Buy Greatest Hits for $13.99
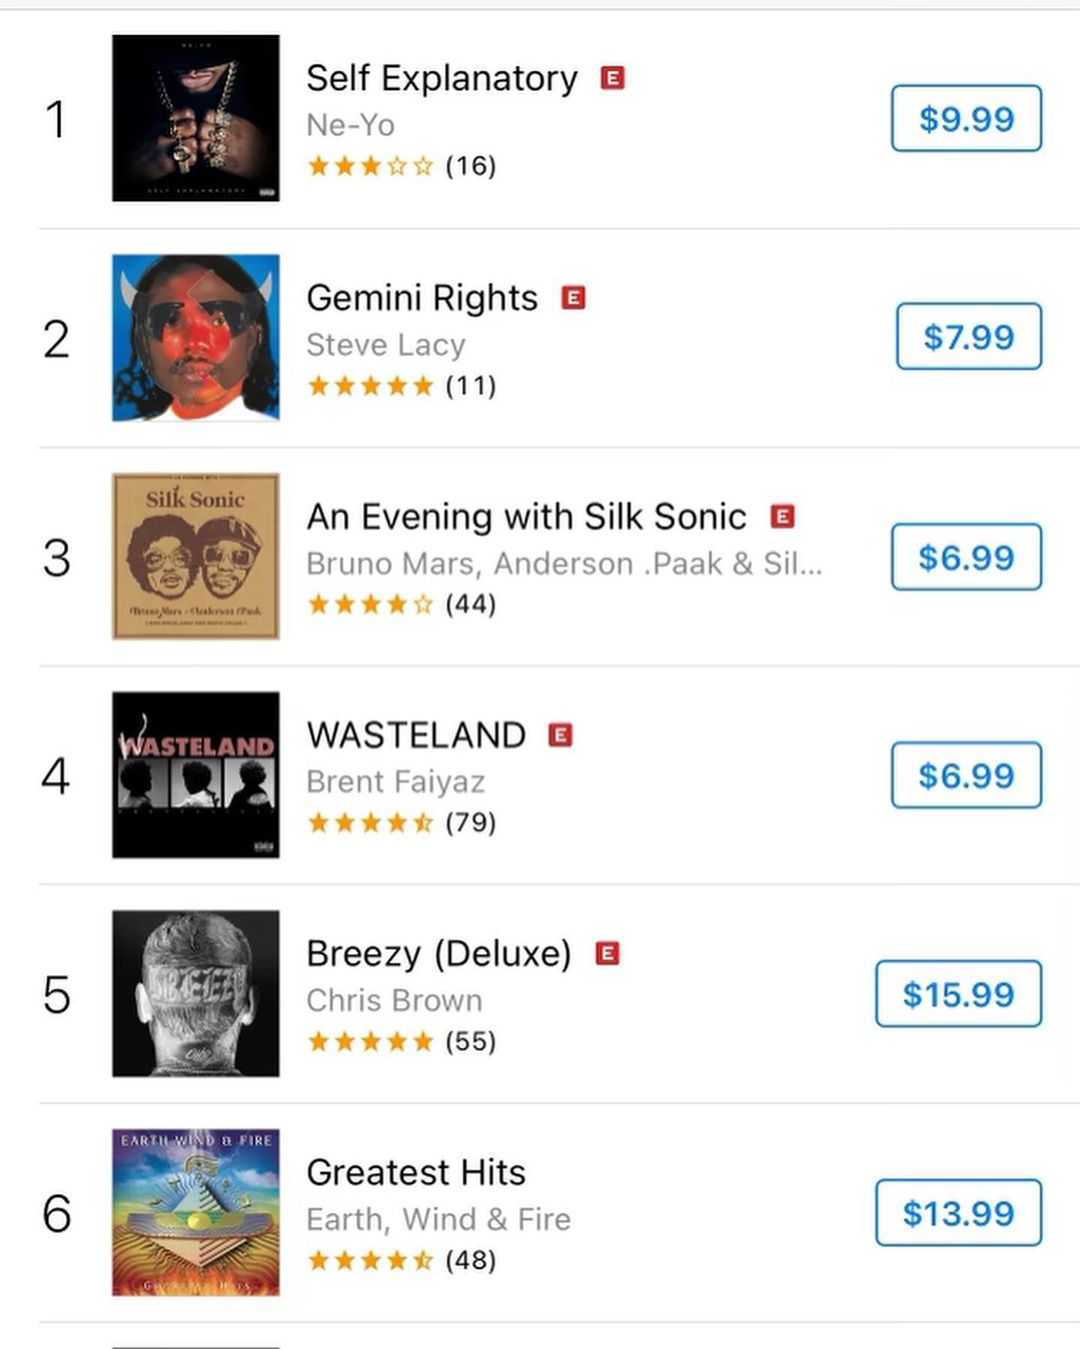1080x1349 pixels. 958,1213
